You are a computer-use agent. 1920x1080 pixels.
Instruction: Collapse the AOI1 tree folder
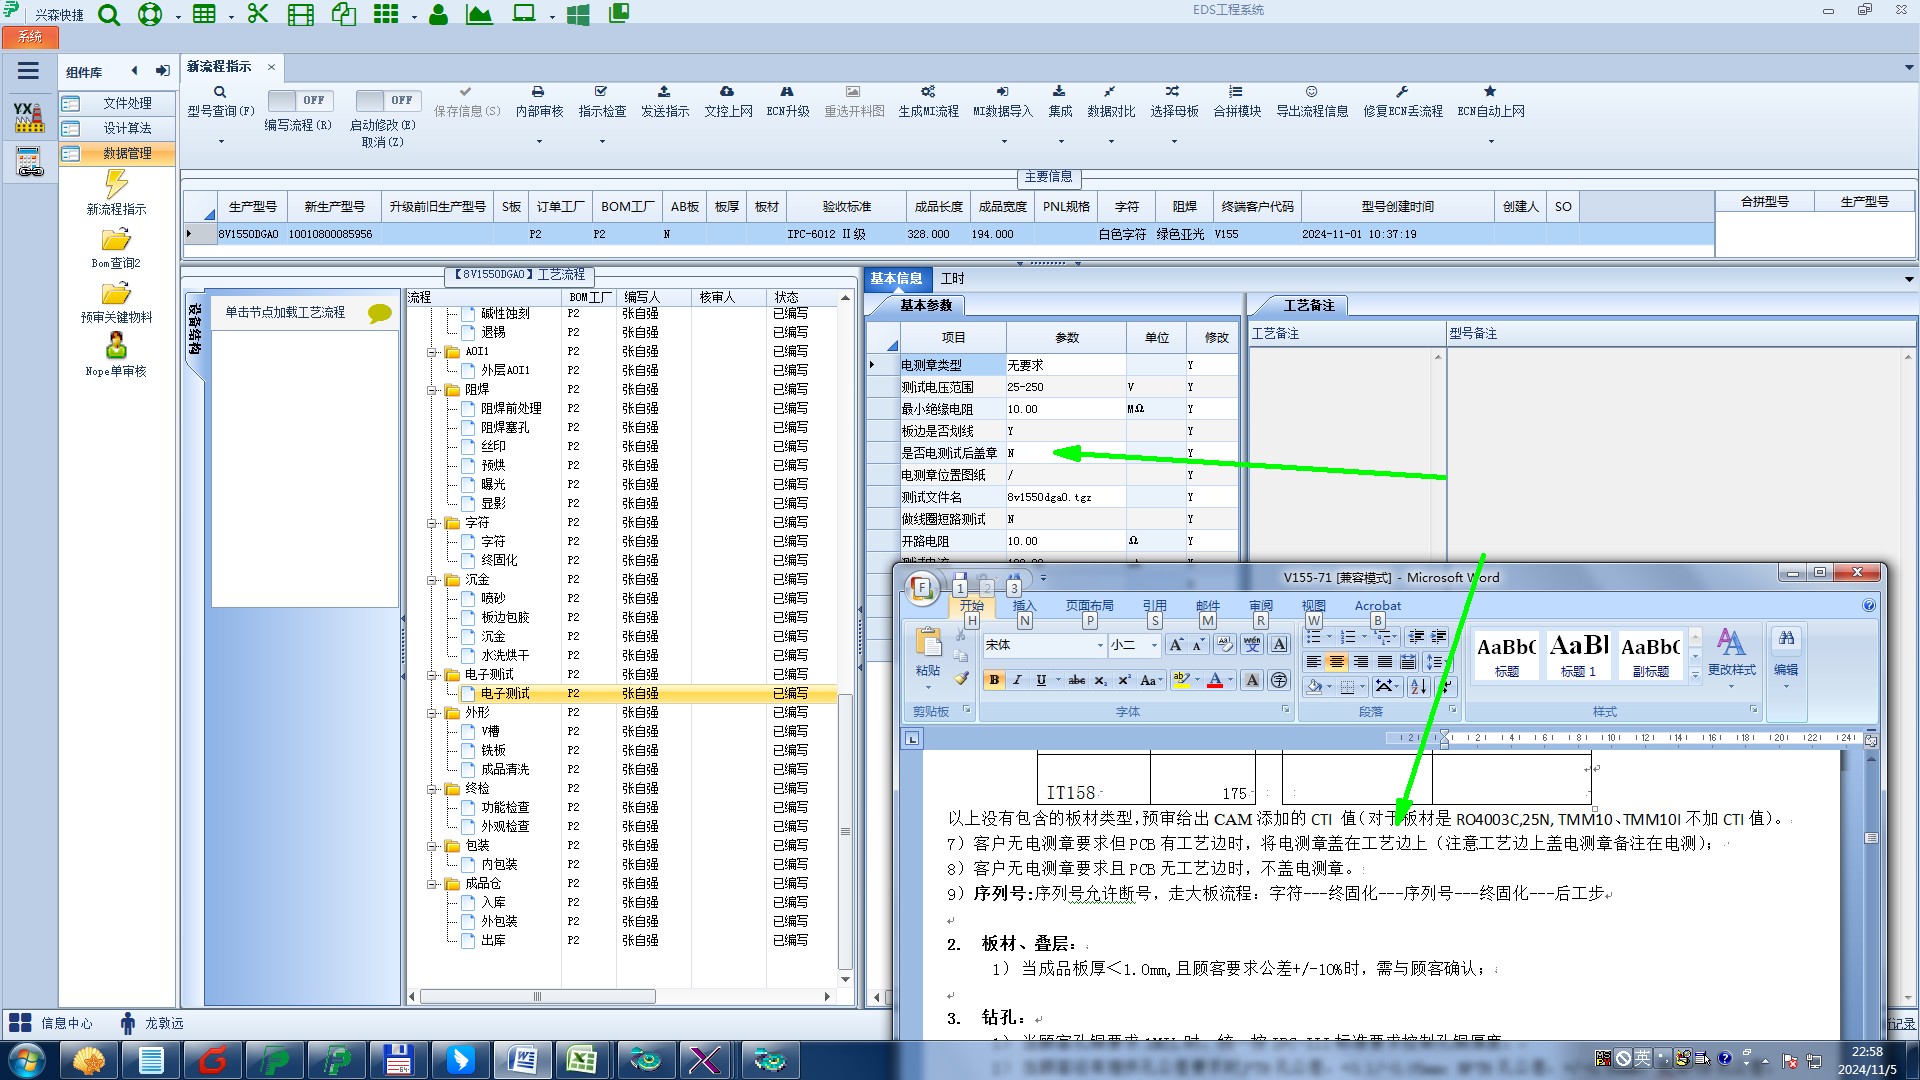(x=432, y=352)
